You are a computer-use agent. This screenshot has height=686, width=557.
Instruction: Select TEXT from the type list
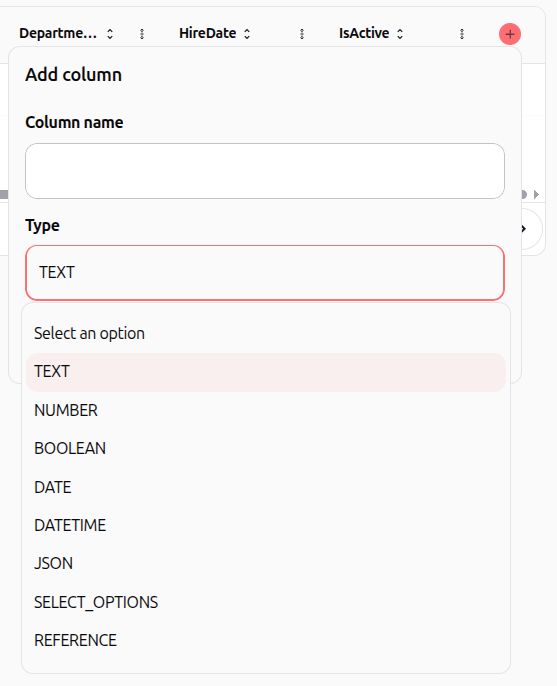click(x=266, y=372)
